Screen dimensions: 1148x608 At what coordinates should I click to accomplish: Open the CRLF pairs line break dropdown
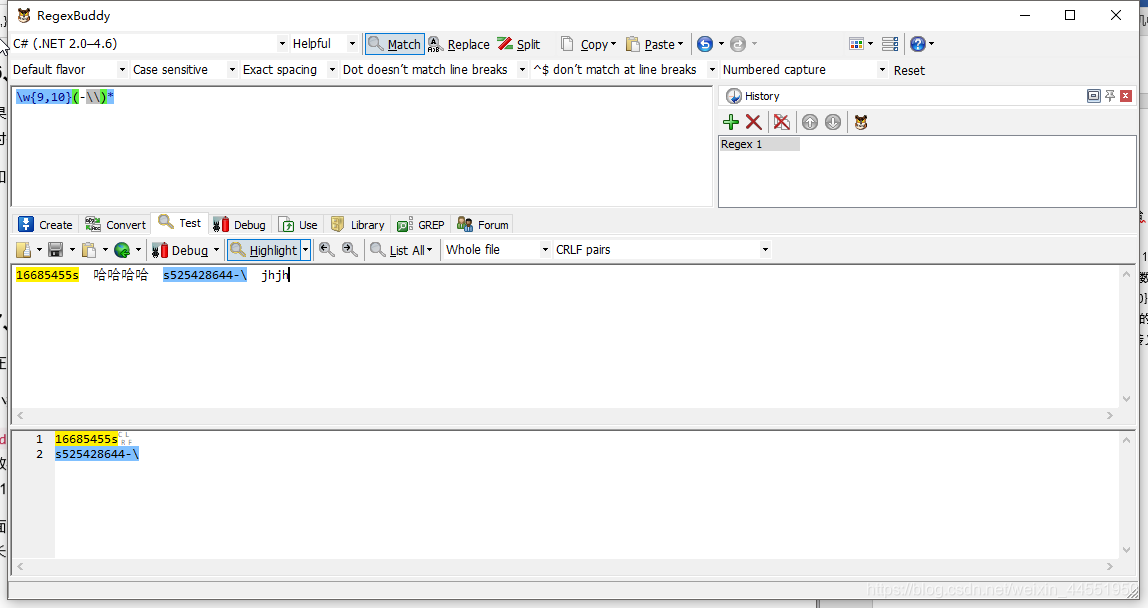tap(662, 250)
